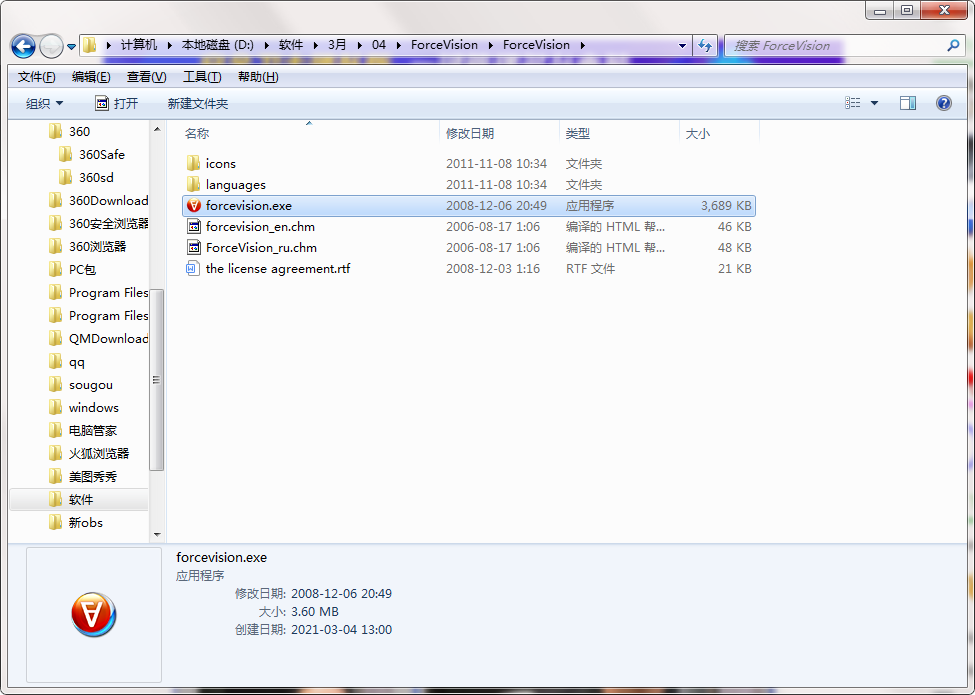975x695 pixels.
Task: Click 3月 in address breadcrumb
Action: 337,45
